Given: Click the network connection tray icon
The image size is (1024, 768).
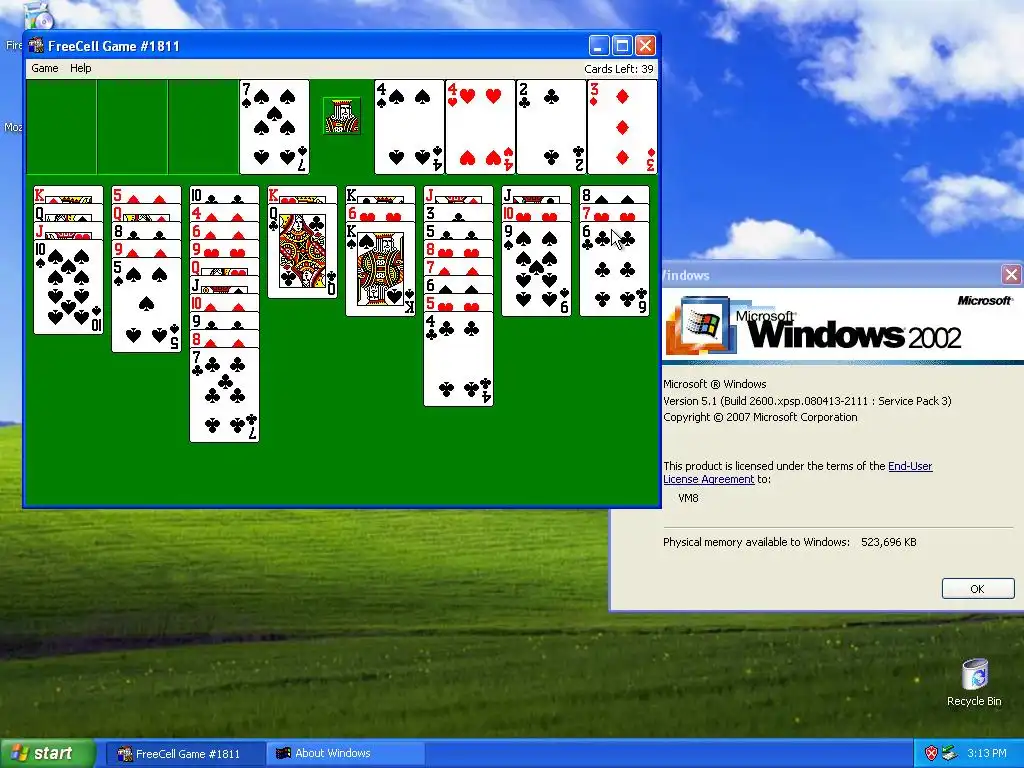Looking at the screenshot, I should pos(950,754).
